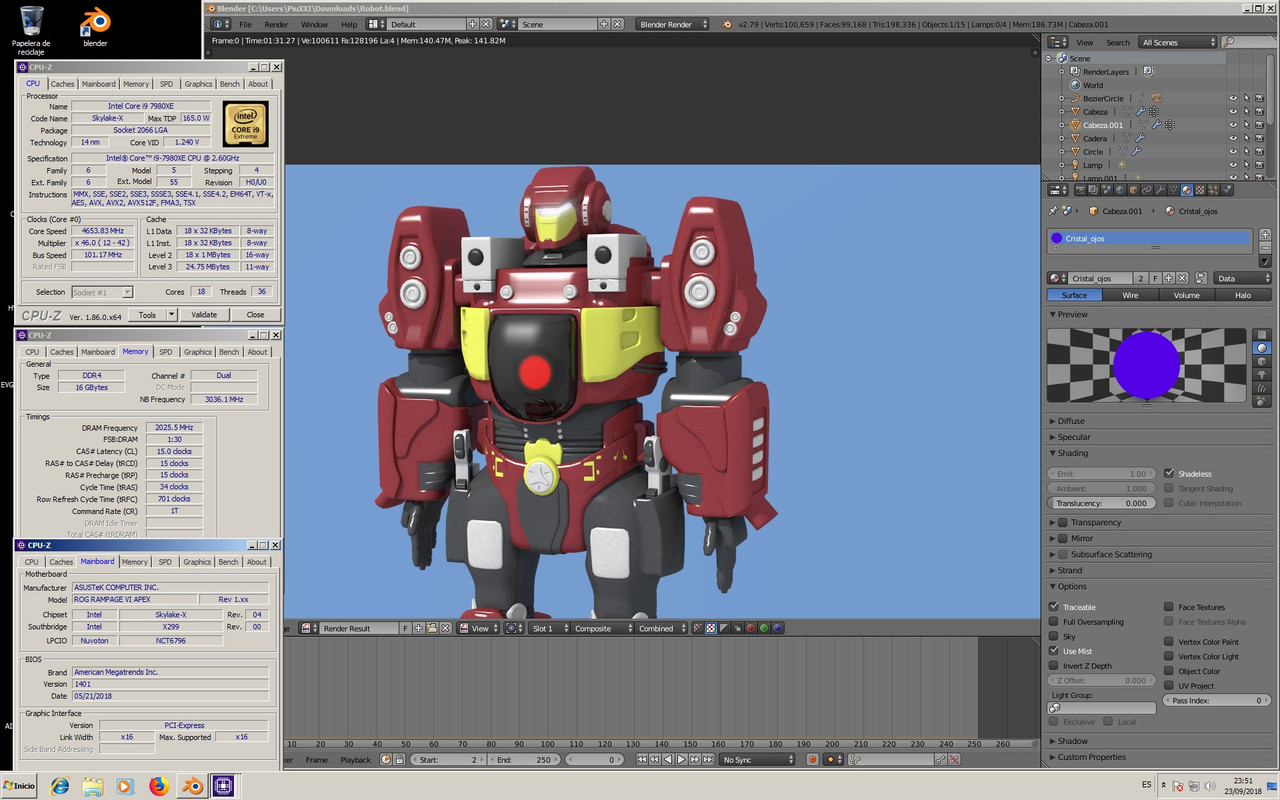Play animation in reverse
Image resolution: width=1280 pixels, height=800 pixels.
[x=668, y=760]
